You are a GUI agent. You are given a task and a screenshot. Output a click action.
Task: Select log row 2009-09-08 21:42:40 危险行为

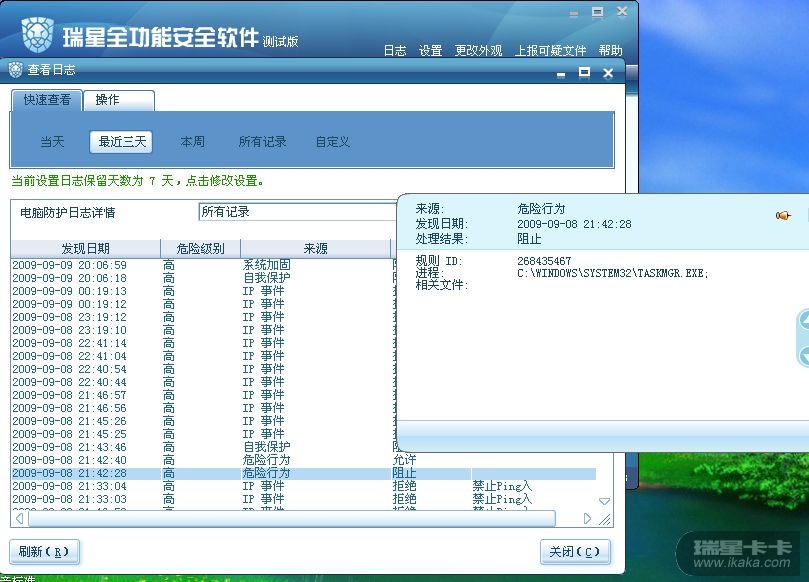pyautogui.click(x=303, y=460)
